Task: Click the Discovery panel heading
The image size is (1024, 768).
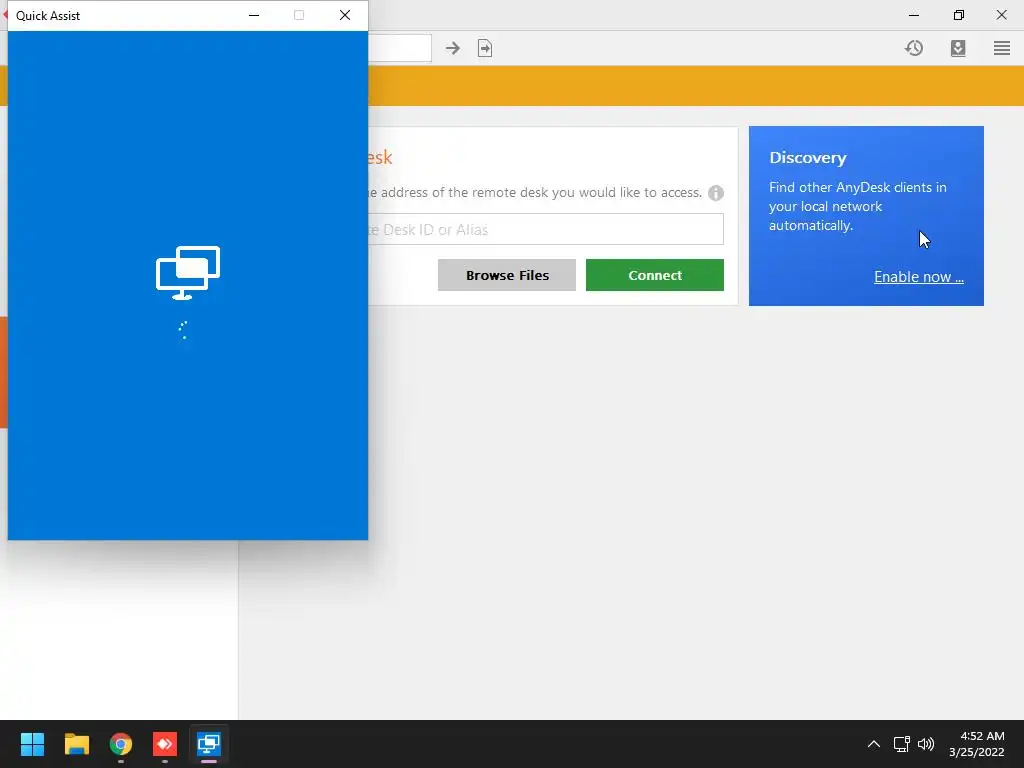Action: (808, 157)
